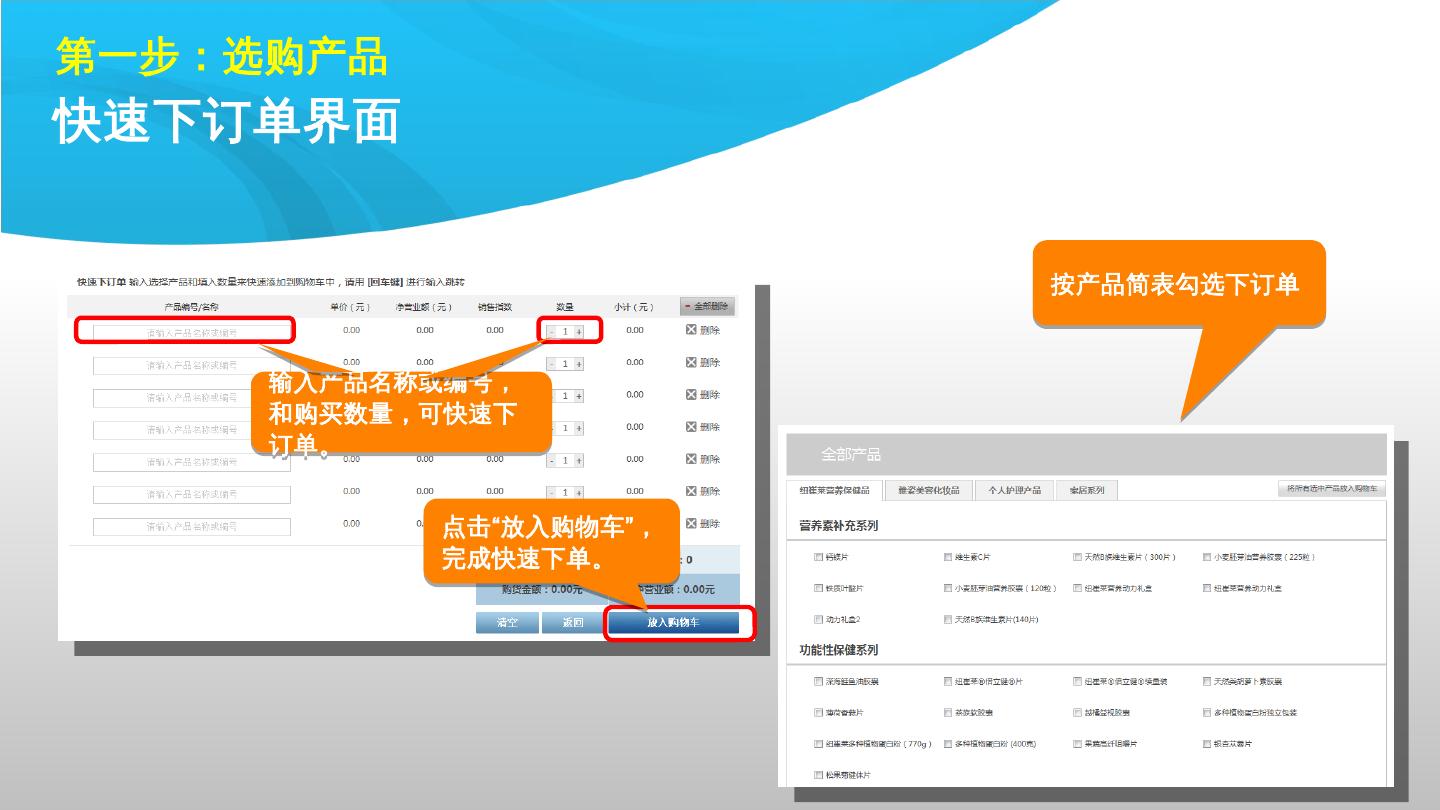Tick the 天然类胡萝卜素胶囊 checkbox
Image resolution: width=1440 pixels, height=810 pixels.
click(x=1207, y=681)
